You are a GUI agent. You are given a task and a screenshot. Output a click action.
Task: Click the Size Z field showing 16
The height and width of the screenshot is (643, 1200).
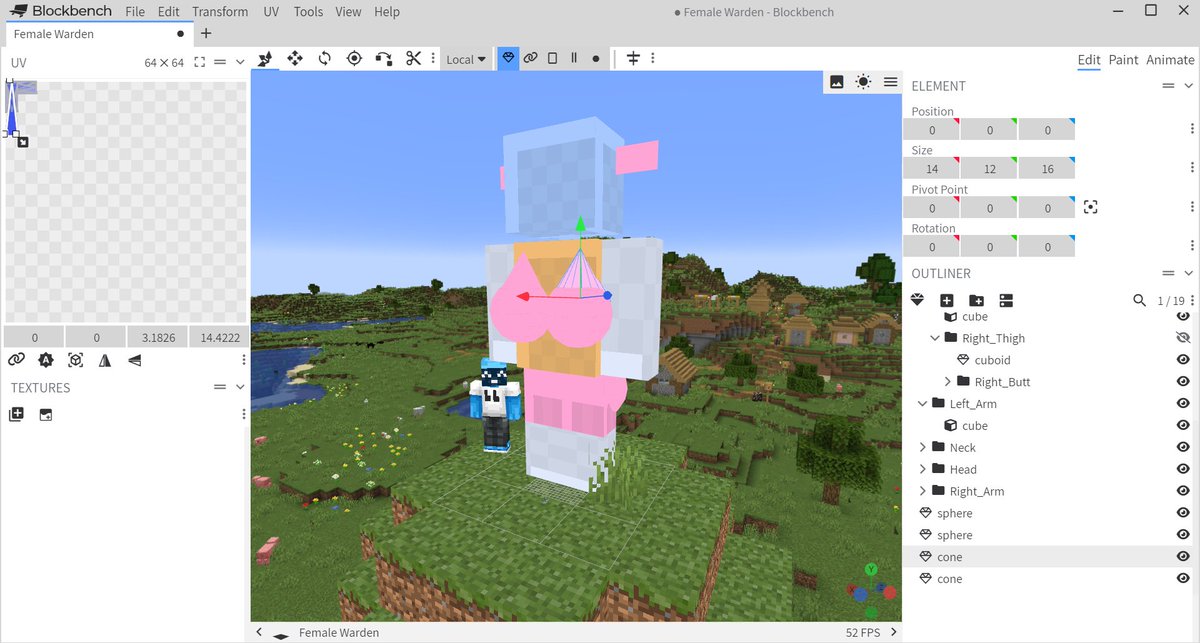[x=1047, y=169]
